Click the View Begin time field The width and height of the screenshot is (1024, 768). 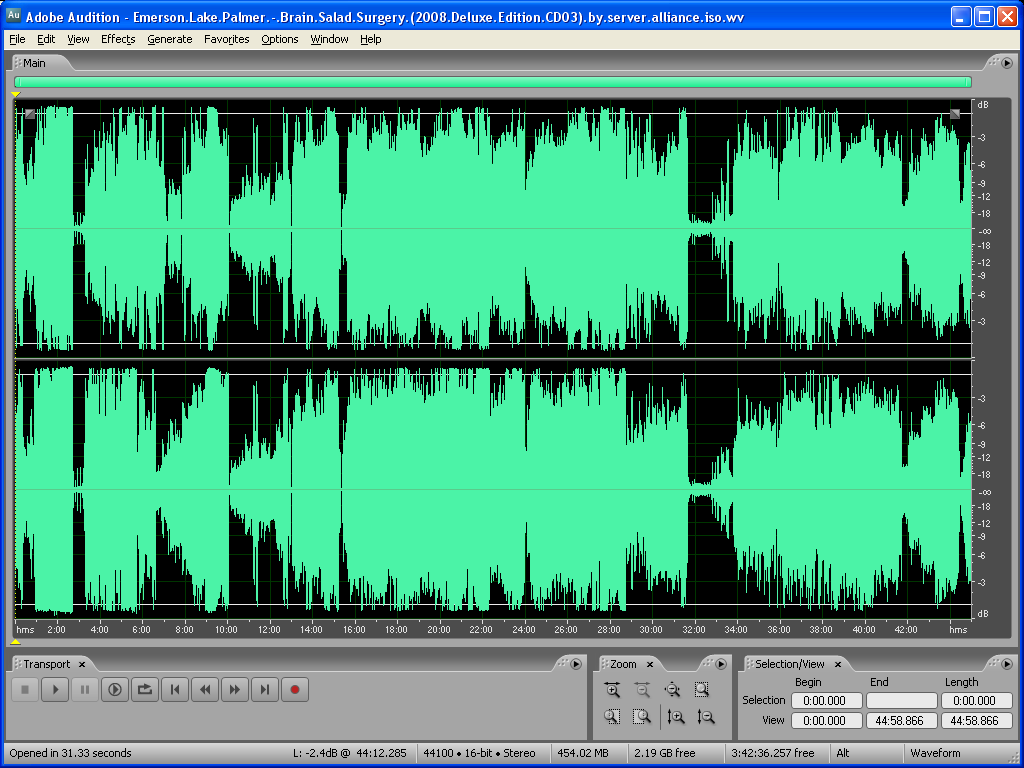coord(826,720)
